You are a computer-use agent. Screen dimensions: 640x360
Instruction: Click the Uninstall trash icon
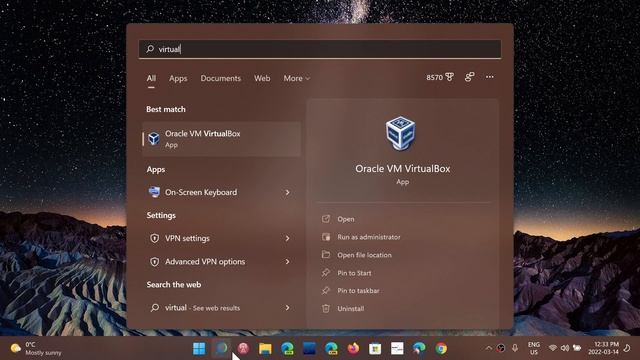326,309
